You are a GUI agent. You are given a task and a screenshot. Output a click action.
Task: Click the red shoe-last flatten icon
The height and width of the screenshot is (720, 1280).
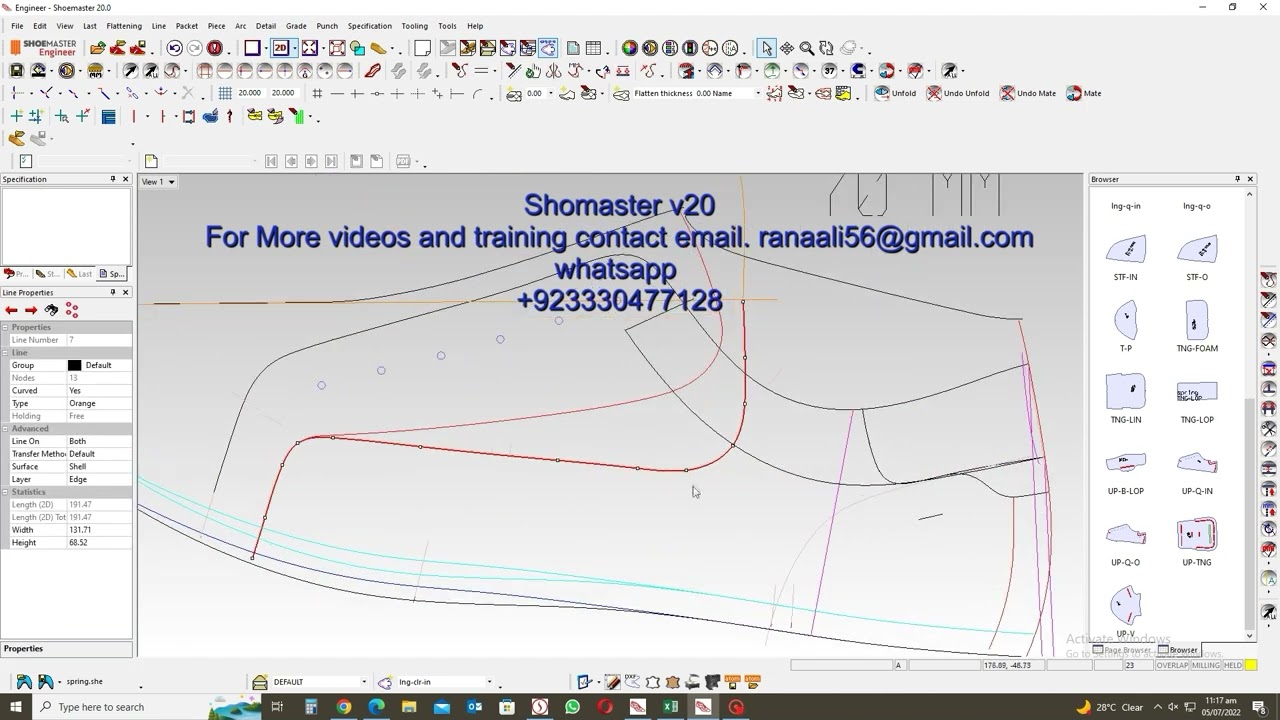(x=373, y=70)
